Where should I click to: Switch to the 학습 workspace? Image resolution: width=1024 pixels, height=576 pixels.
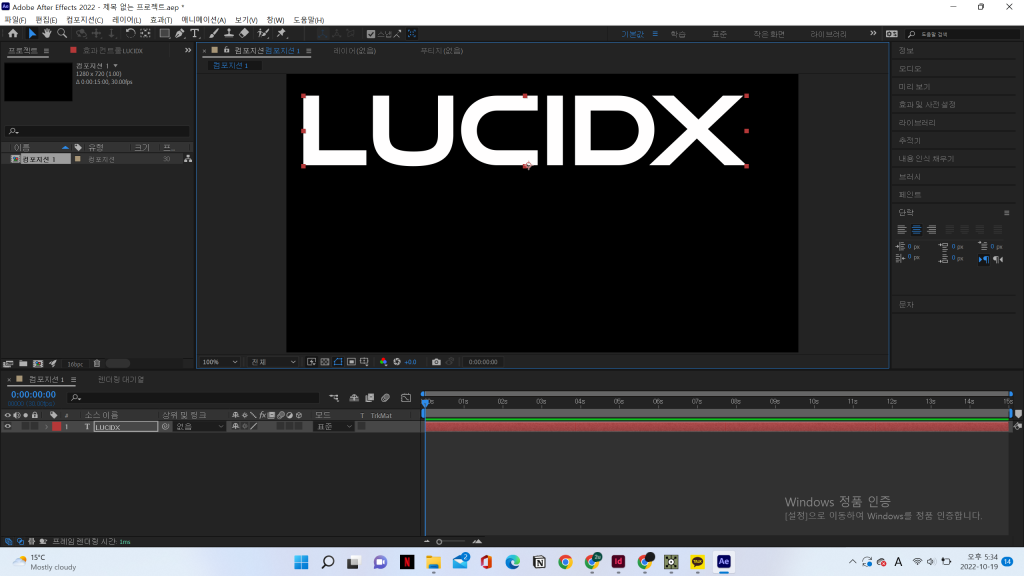pyautogui.click(x=678, y=34)
